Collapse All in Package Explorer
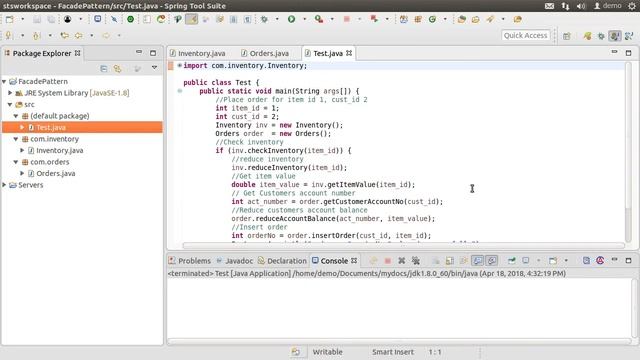The width and height of the screenshot is (640, 360). pos(104,69)
